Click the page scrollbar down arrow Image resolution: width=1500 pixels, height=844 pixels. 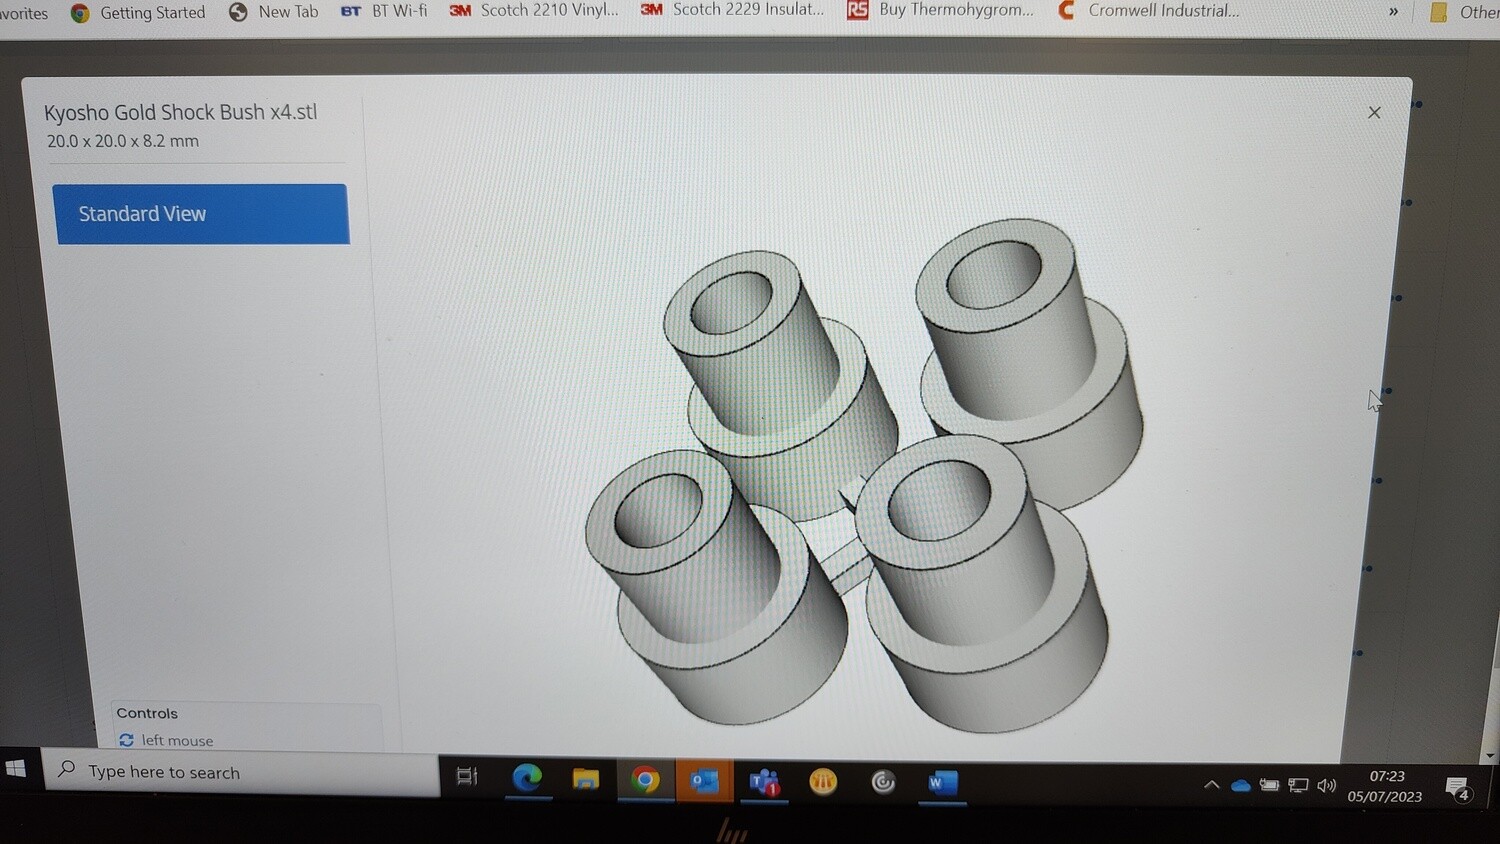pos(1491,756)
